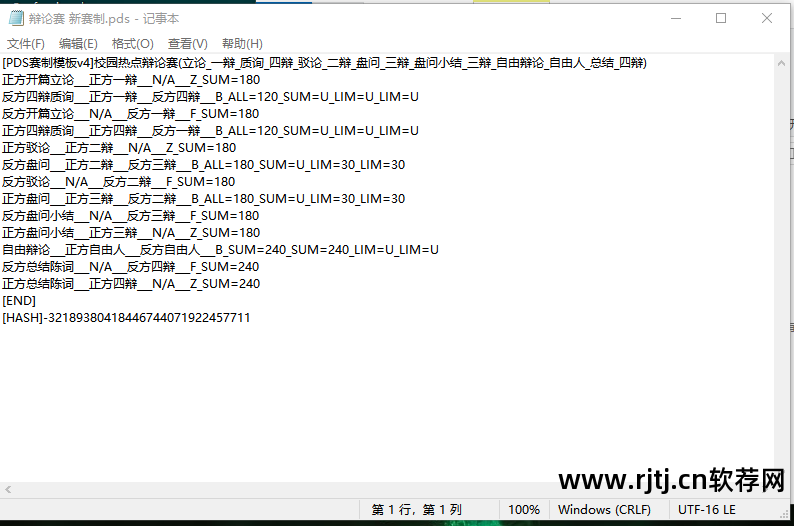Minimize the Notepad window
Viewport: 794px width, 526px height.
pos(676,18)
